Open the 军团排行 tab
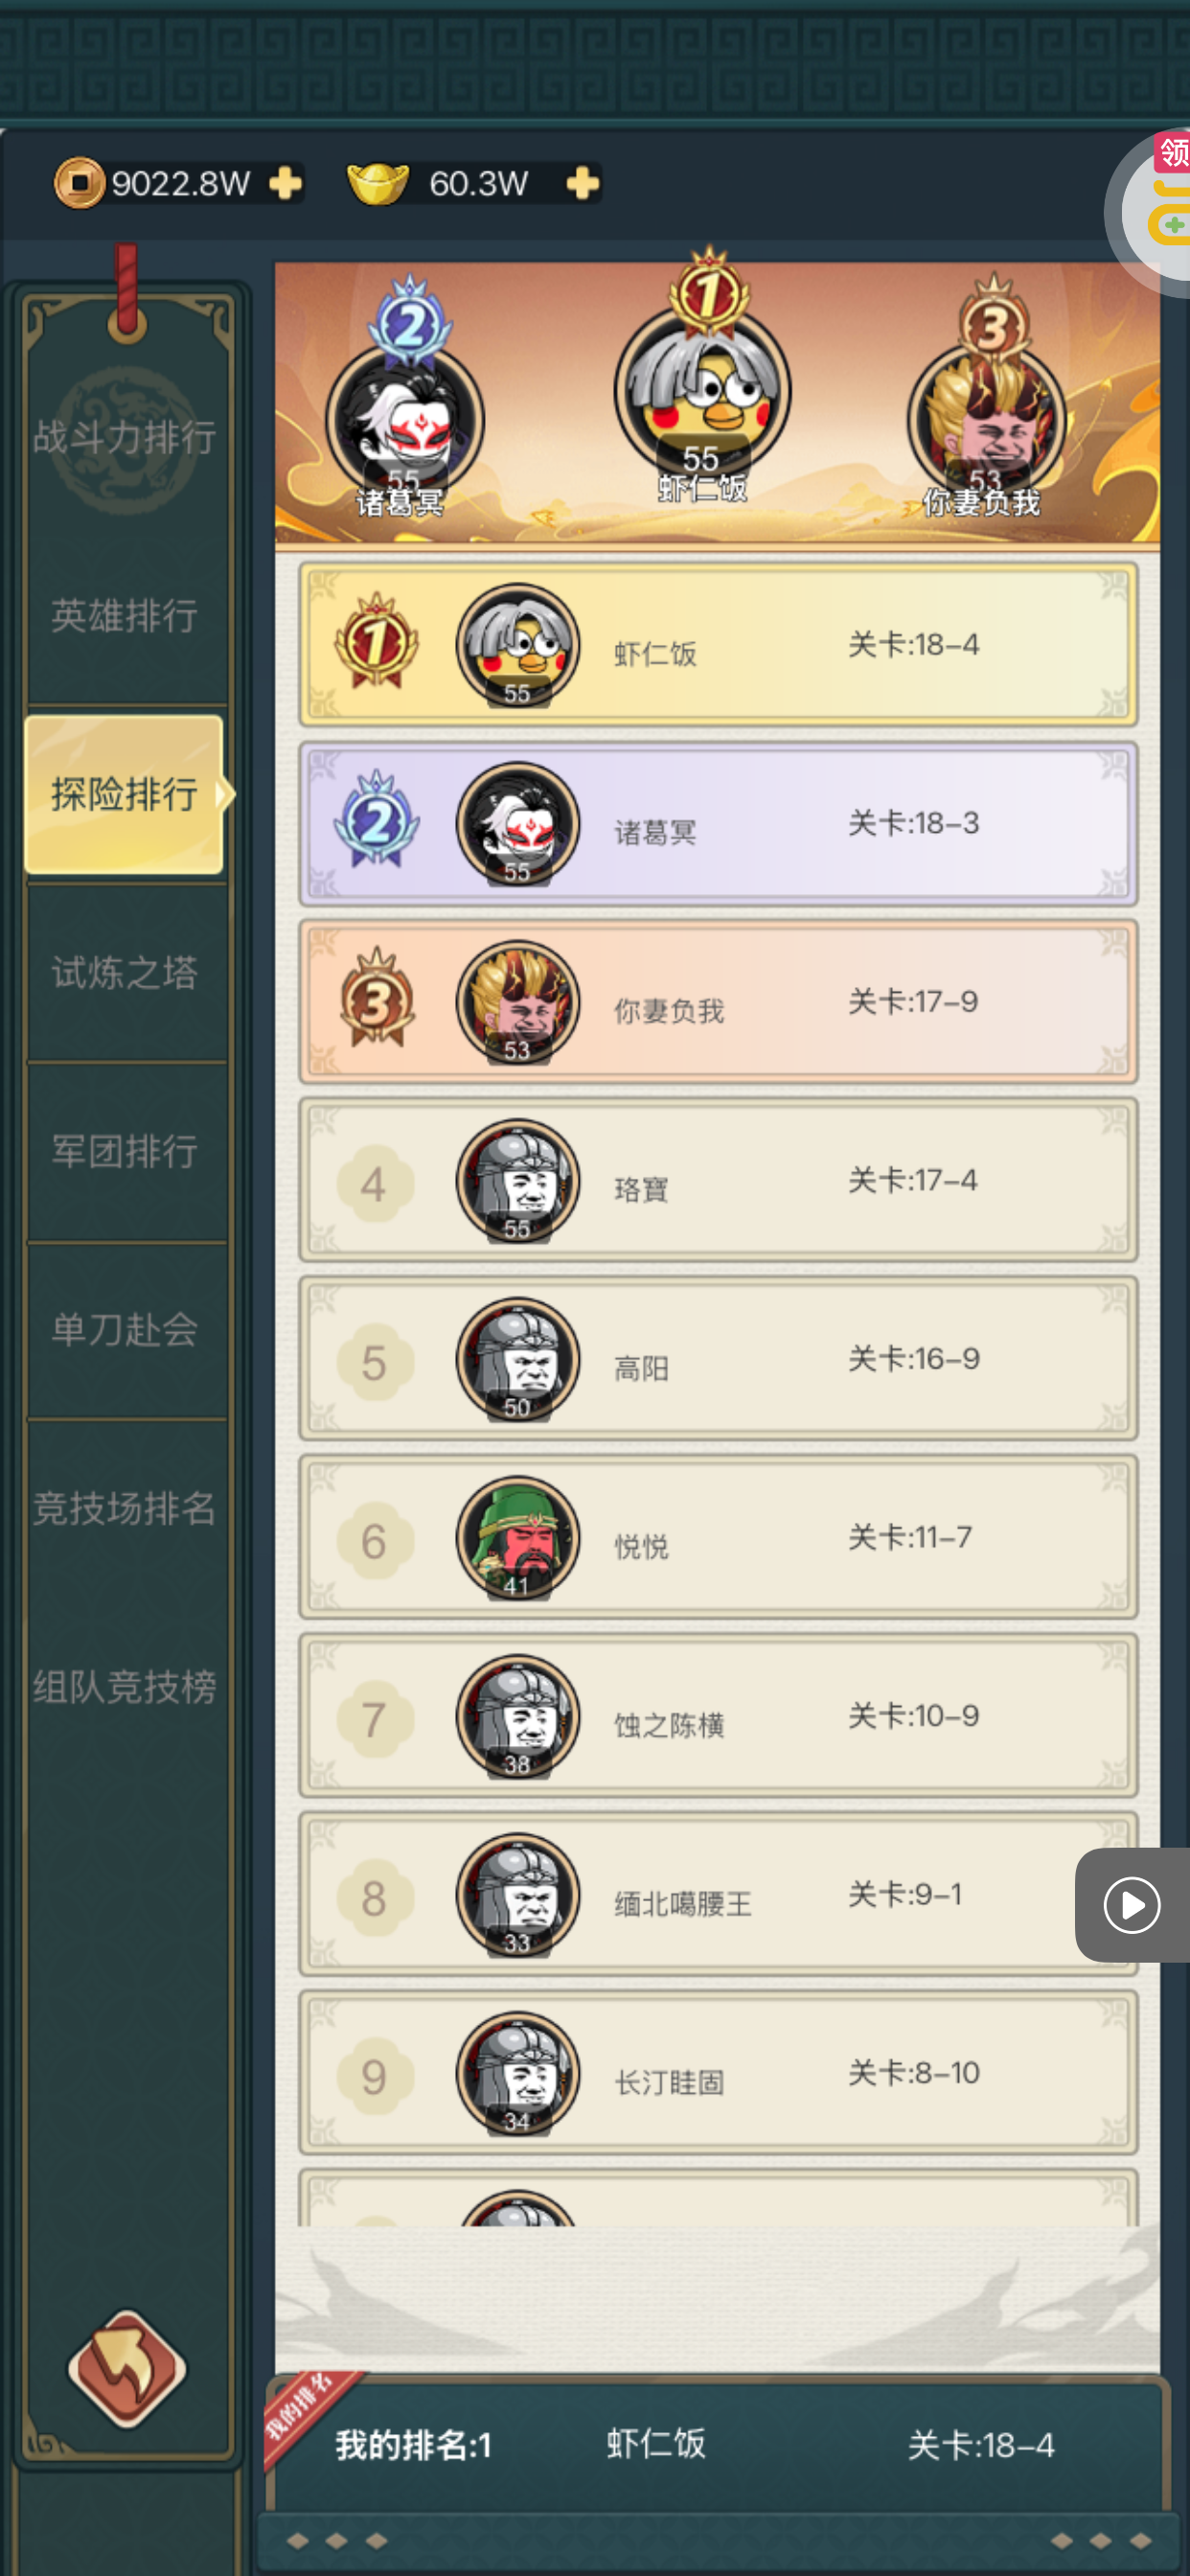Viewport: 1190px width, 2576px height. pos(125,1152)
